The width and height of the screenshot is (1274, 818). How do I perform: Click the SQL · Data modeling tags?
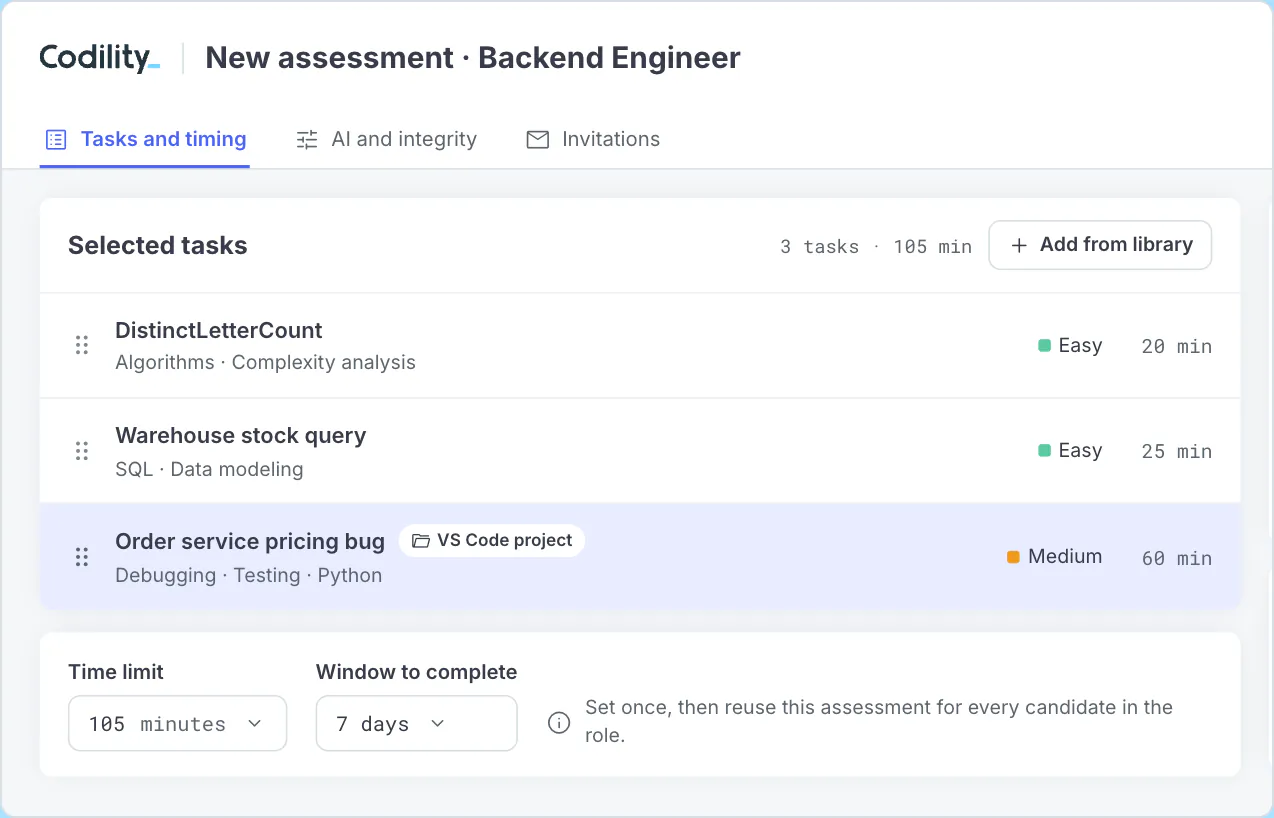[x=209, y=468]
